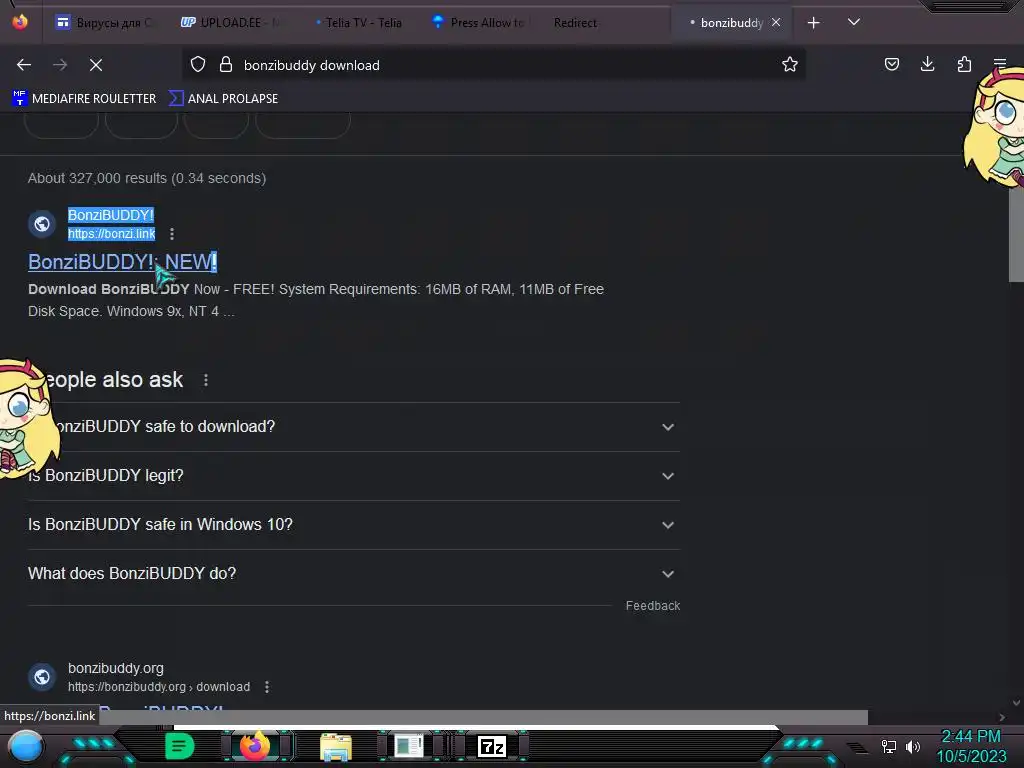Switch to the Press Allow to tab
Viewport: 1024px width, 768px height.
(479, 23)
